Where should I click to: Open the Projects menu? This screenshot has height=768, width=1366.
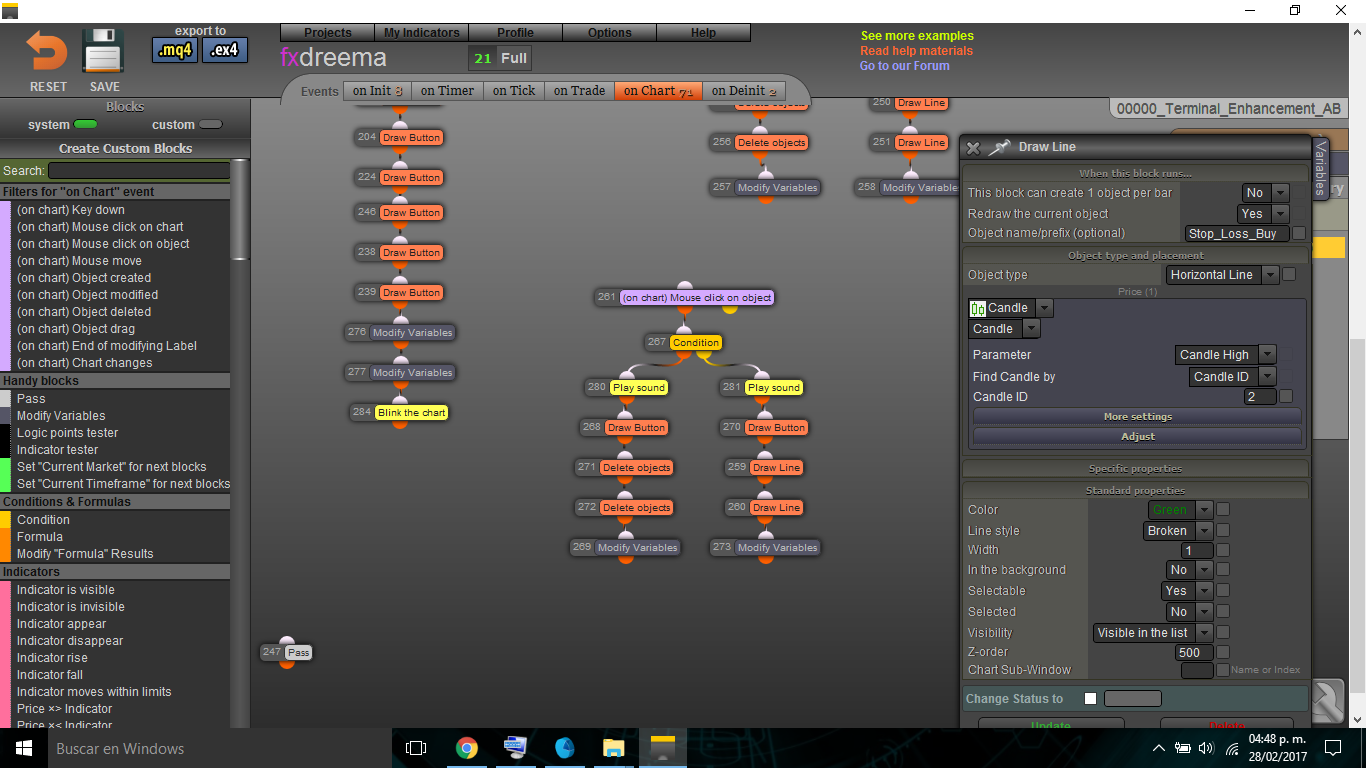pyautogui.click(x=328, y=33)
